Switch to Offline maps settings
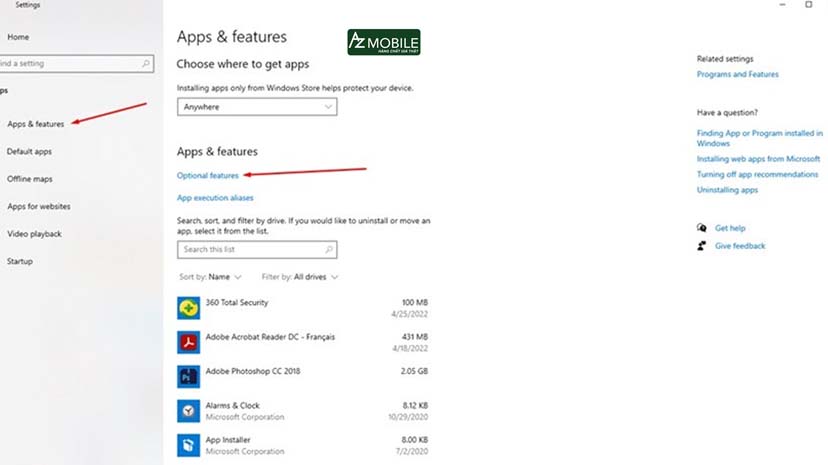 (30, 179)
